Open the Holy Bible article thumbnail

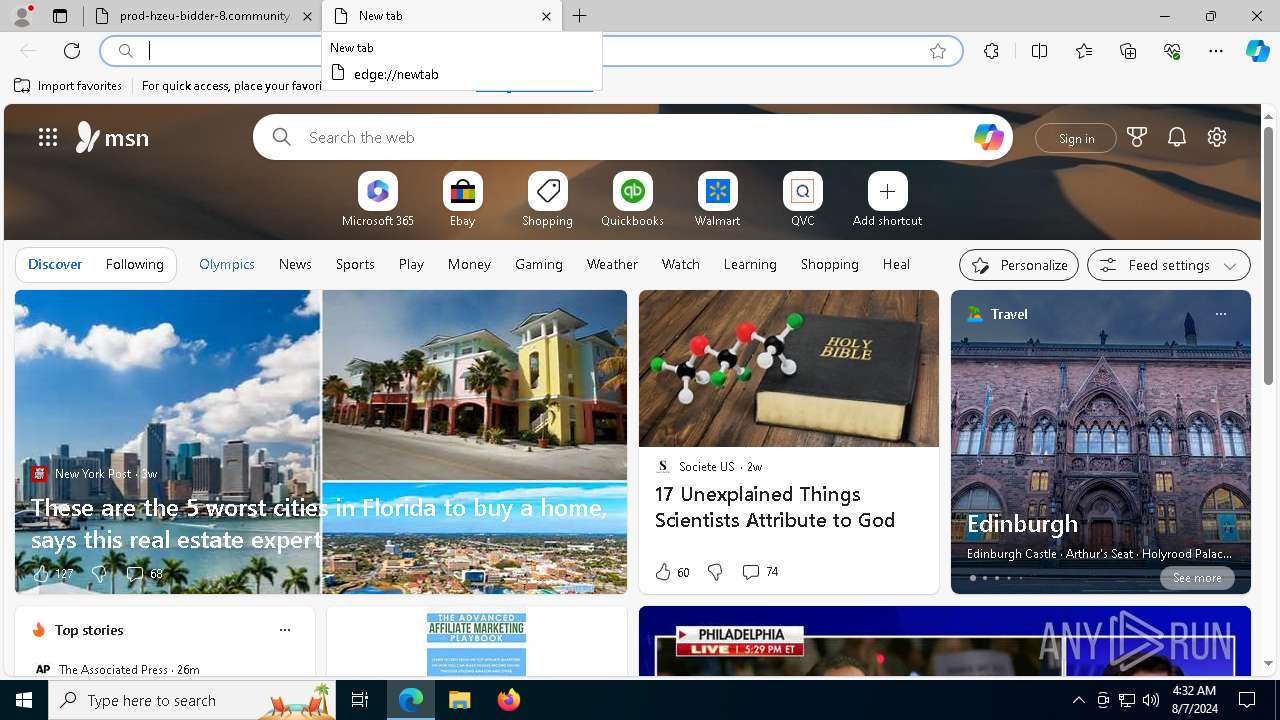pyautogui.click(x=789, y=368)
